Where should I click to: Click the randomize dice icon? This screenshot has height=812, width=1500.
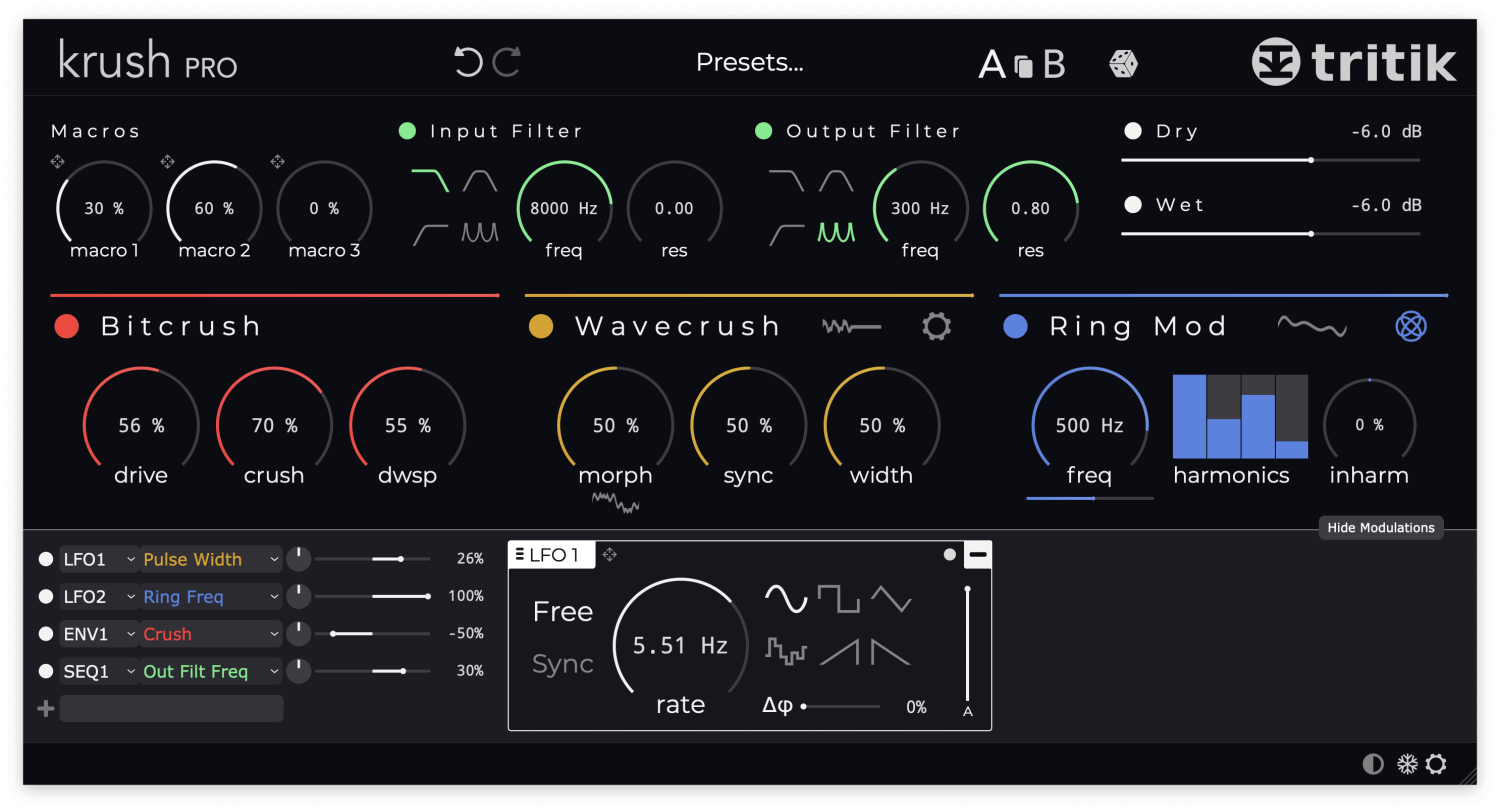tap(1123, 64)
